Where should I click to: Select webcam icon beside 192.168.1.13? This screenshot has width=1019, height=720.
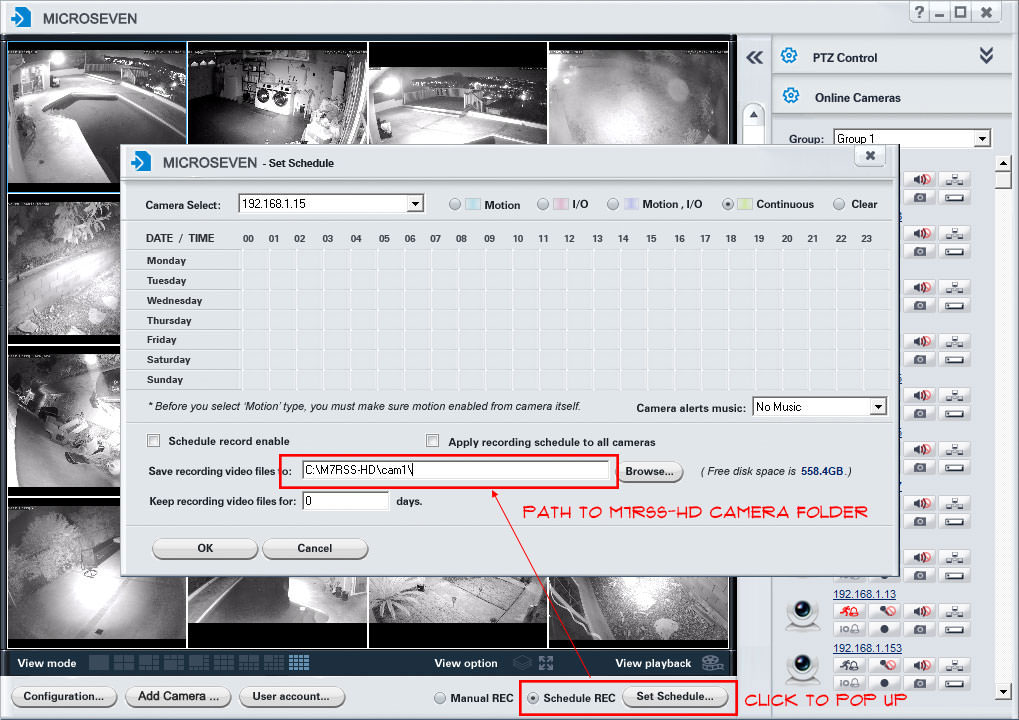[x=803, y=615]
